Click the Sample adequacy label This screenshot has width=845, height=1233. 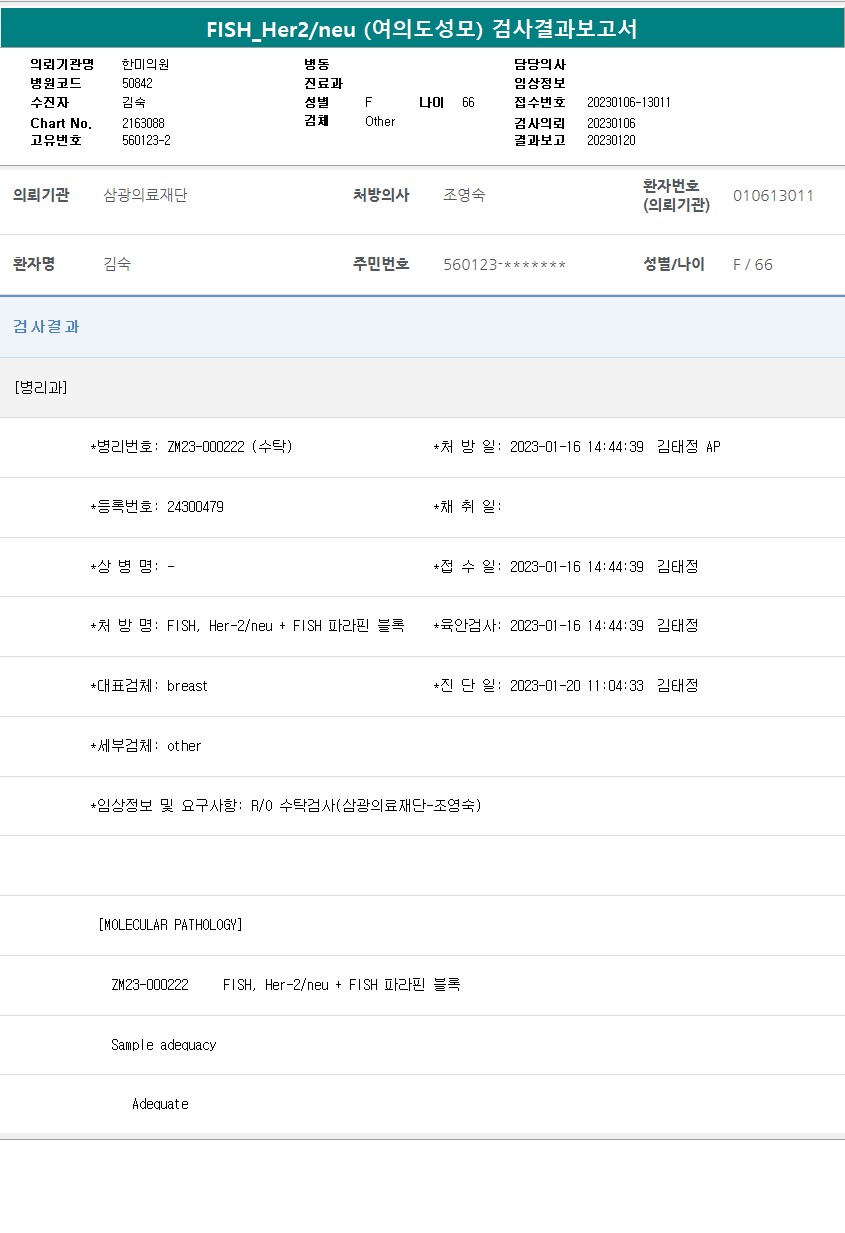click(x=163, y=1045)
